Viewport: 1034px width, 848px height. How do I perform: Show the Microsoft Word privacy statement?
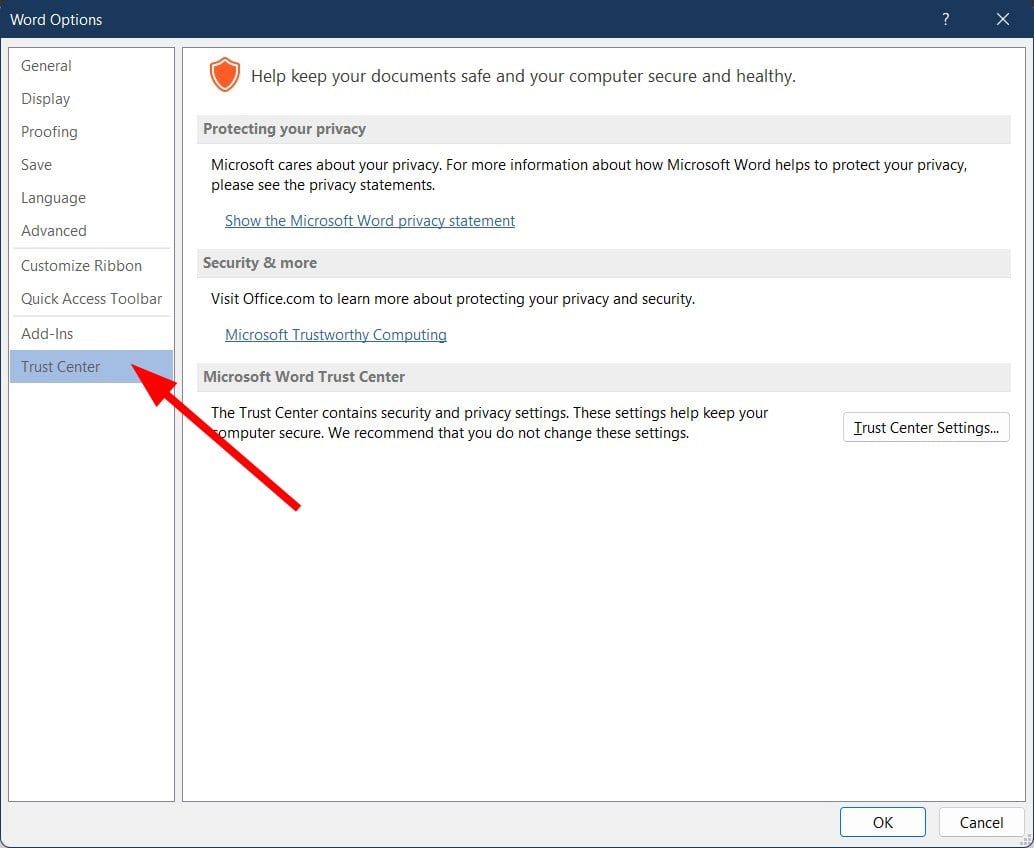370,221
